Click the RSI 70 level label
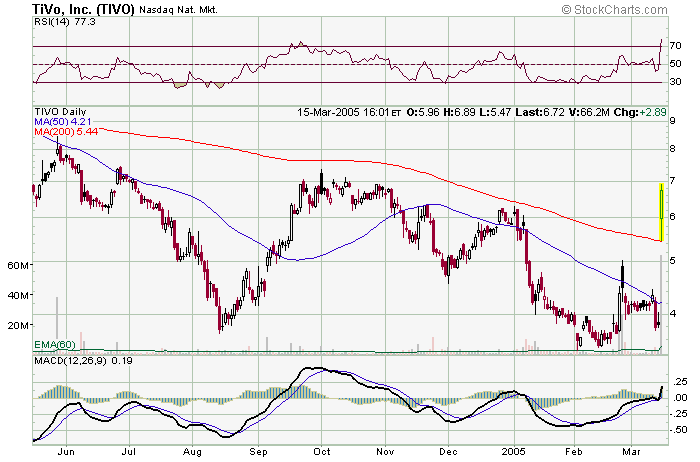 coord(675,46)
